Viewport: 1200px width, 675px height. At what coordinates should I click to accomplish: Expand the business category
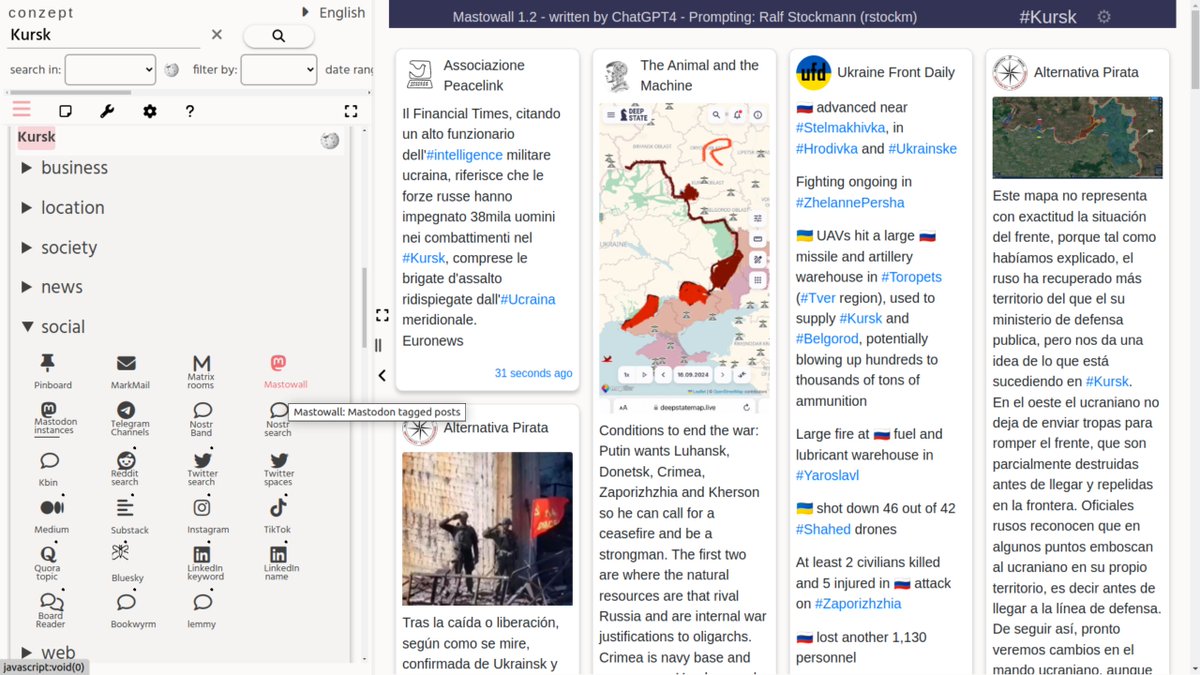coord(64,168)
